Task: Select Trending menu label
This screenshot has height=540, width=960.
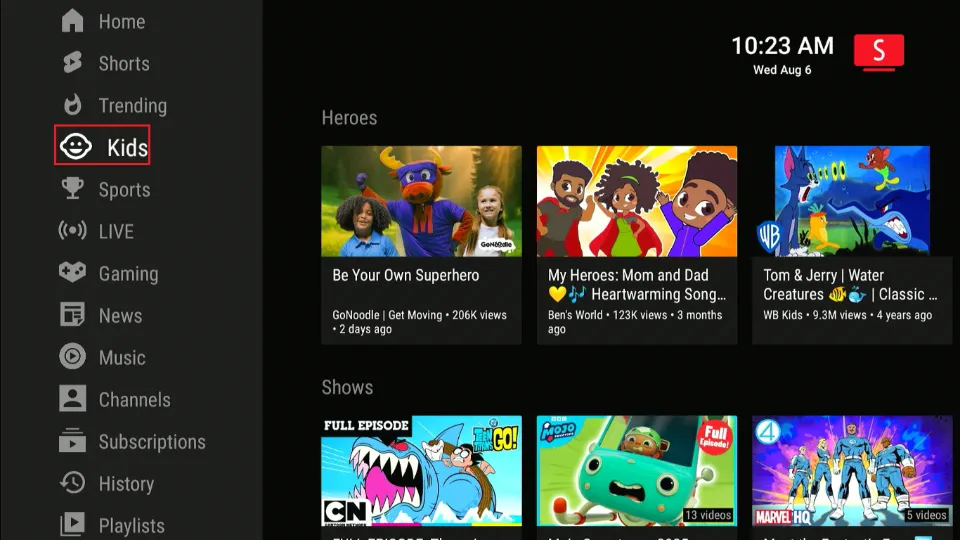Action: click(x=133, y=105)
